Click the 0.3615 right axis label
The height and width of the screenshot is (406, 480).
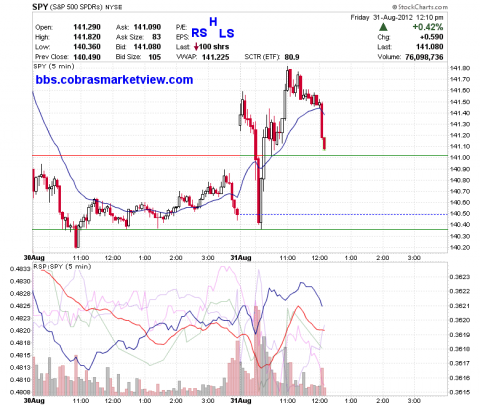[460, 392]
